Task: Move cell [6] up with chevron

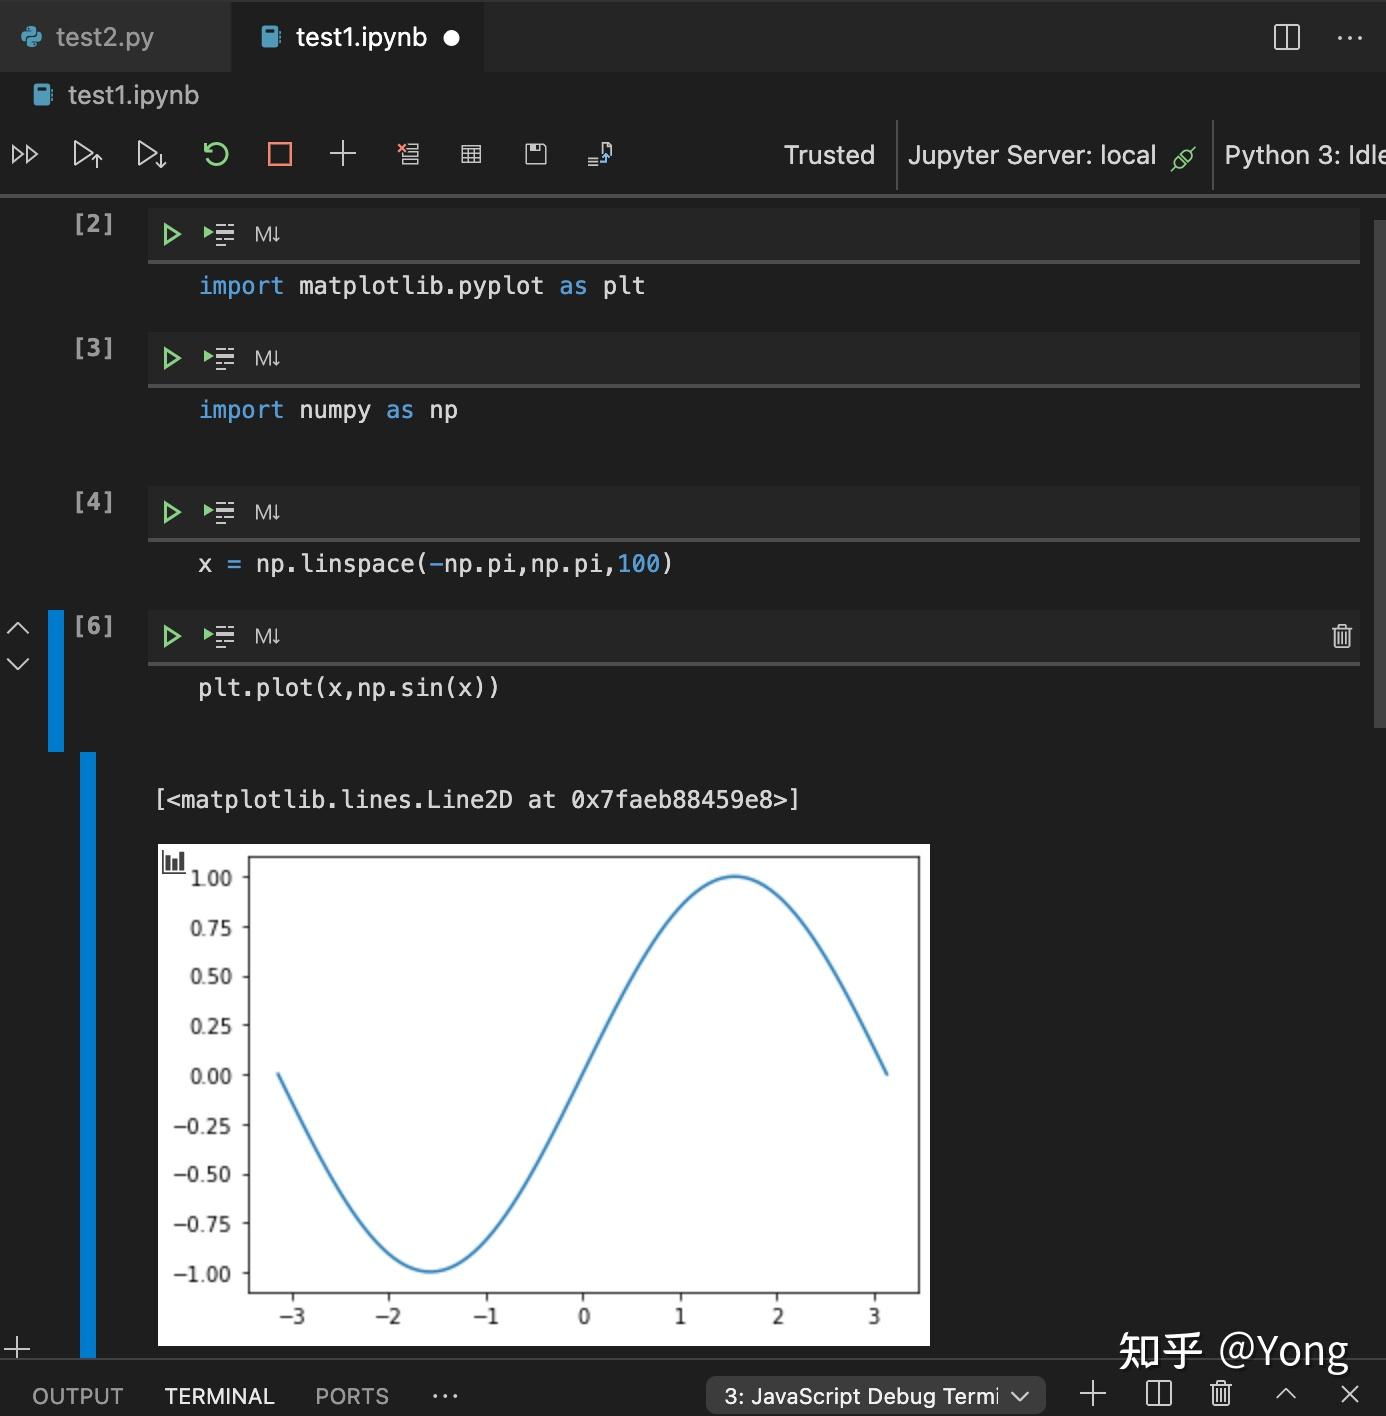Action: 18,628
